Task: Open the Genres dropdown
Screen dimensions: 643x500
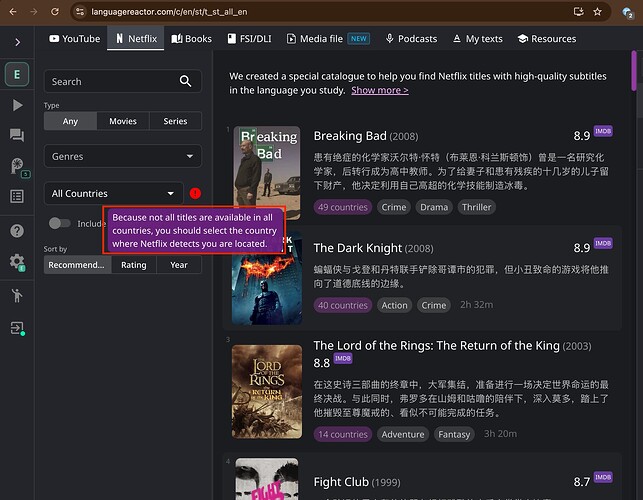Action: [x=122, y=156]
